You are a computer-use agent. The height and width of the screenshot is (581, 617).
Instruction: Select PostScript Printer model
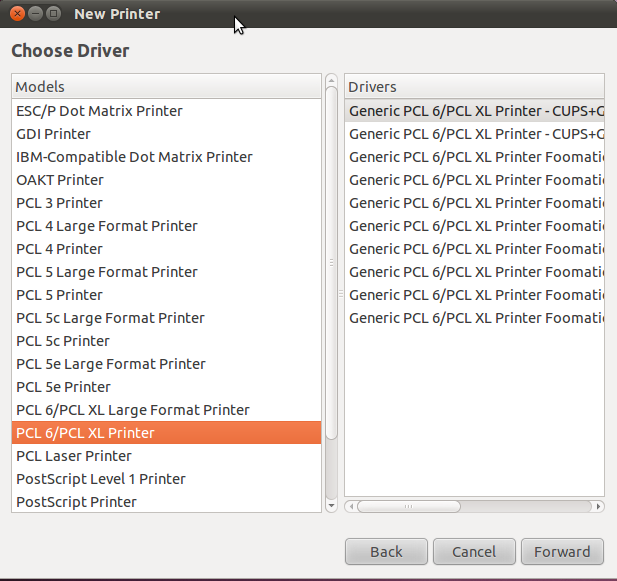point(166,502)
